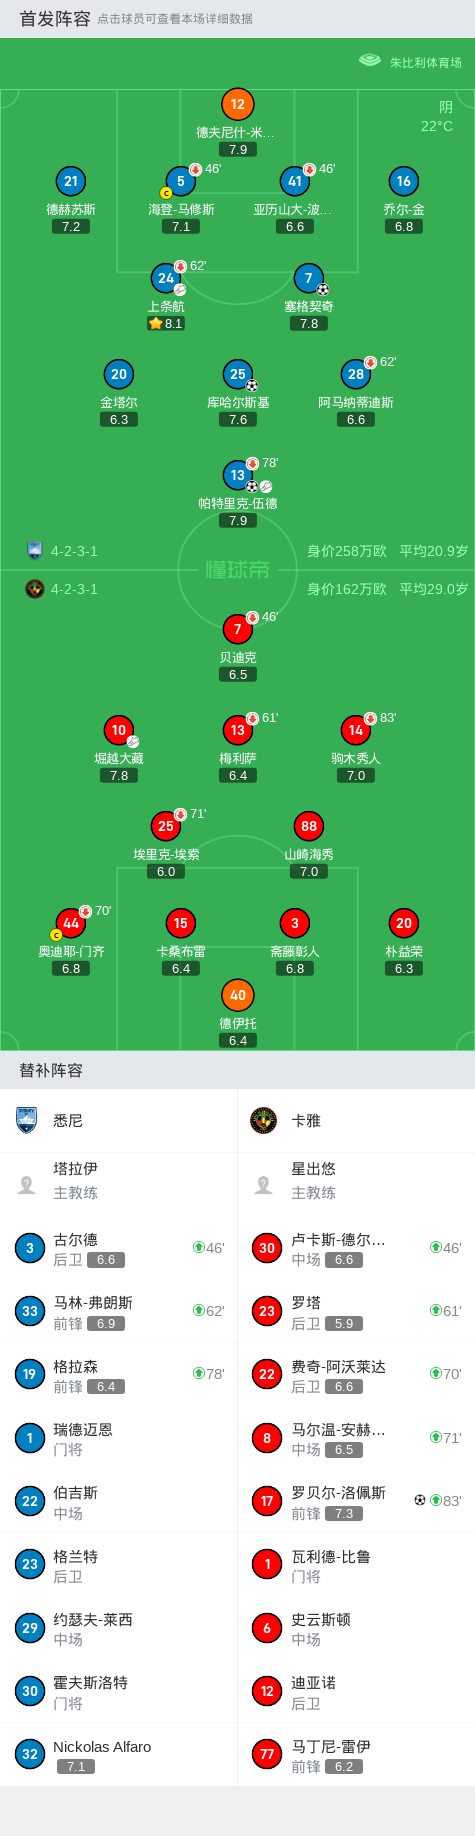Open number 44 奥迪耶-门齐 captain badge
Screen dimensions: 475x1836
tap(71, 923)
